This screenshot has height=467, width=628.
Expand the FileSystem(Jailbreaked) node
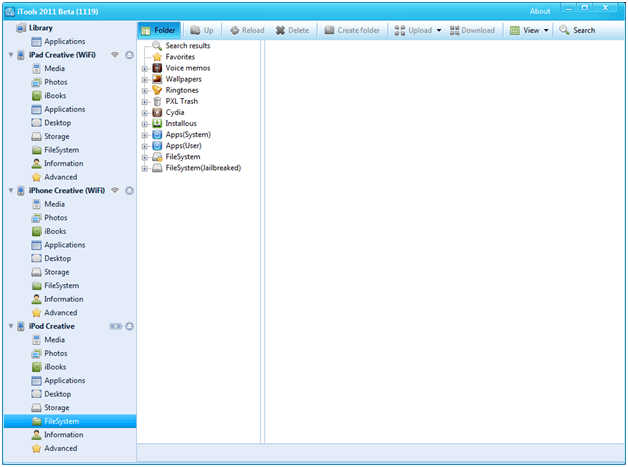[x=145, y=169]
